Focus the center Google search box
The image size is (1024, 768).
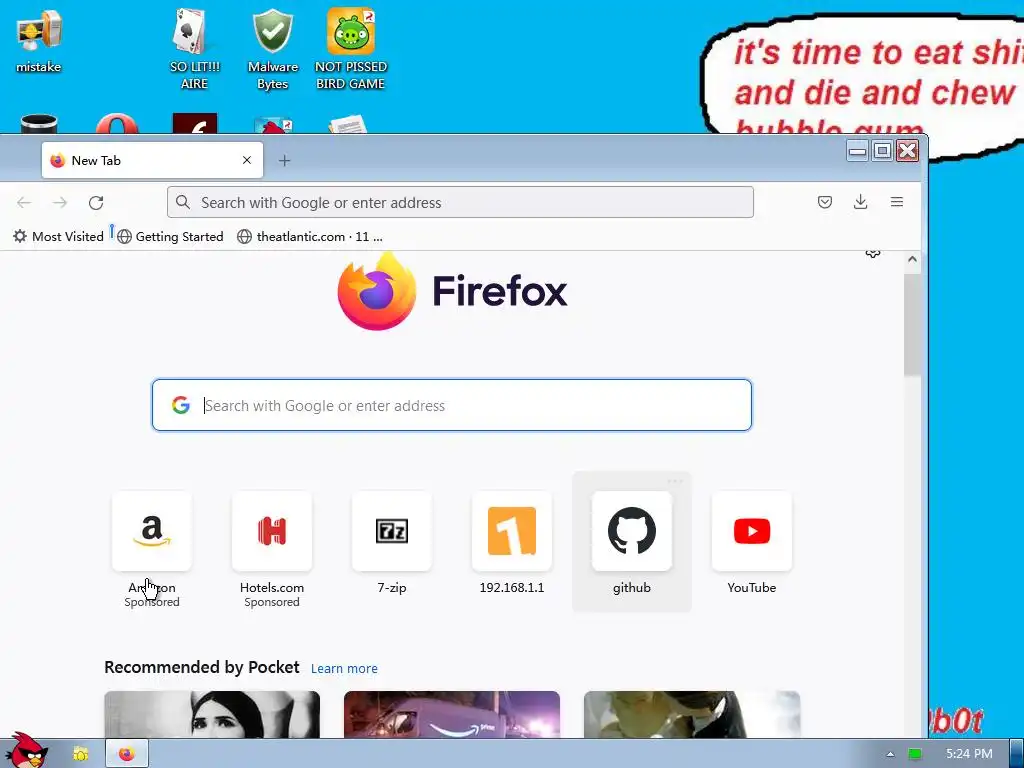point(452,405)
